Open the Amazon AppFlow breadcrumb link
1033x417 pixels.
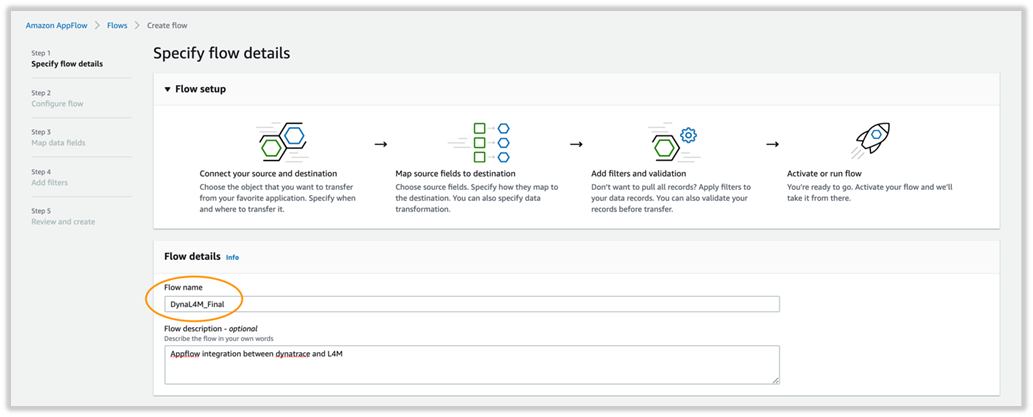tap(57, 25)
